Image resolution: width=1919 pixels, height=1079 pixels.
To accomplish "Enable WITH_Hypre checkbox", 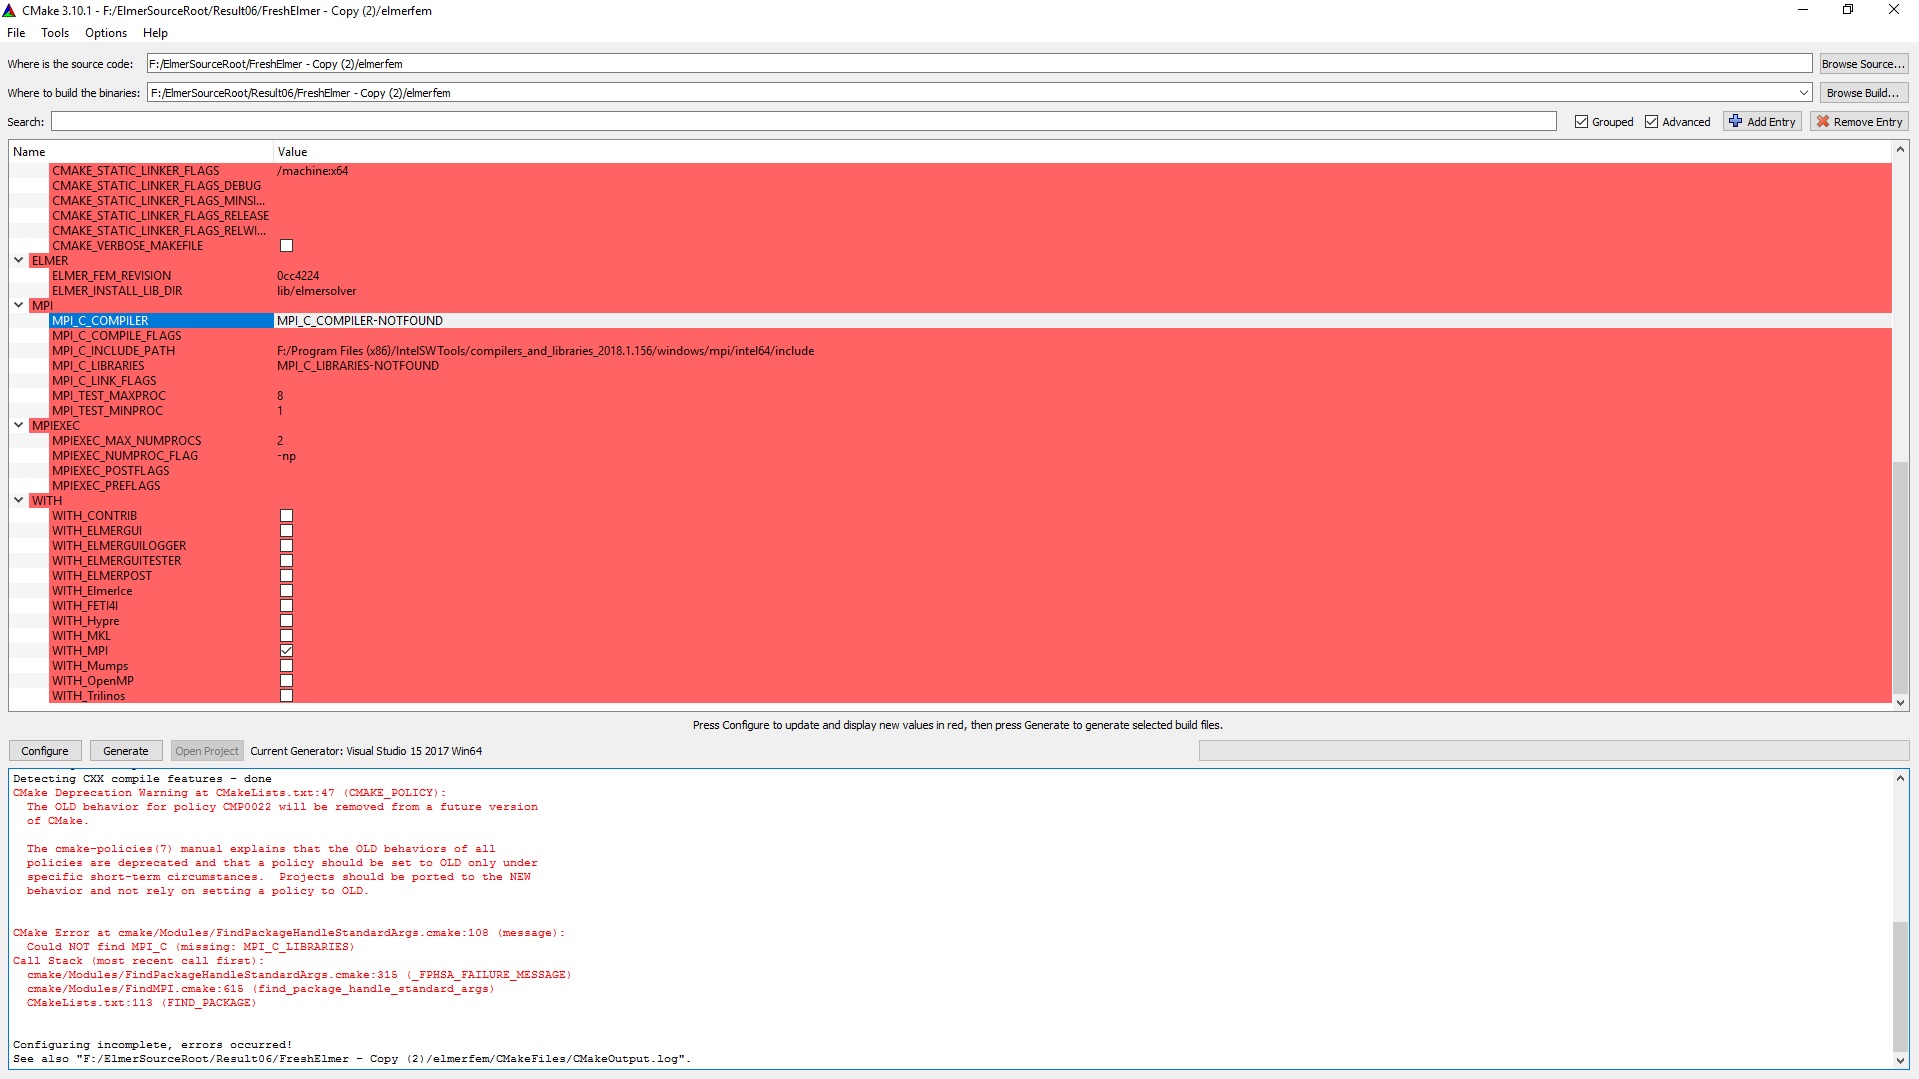I will pos(286,620).
